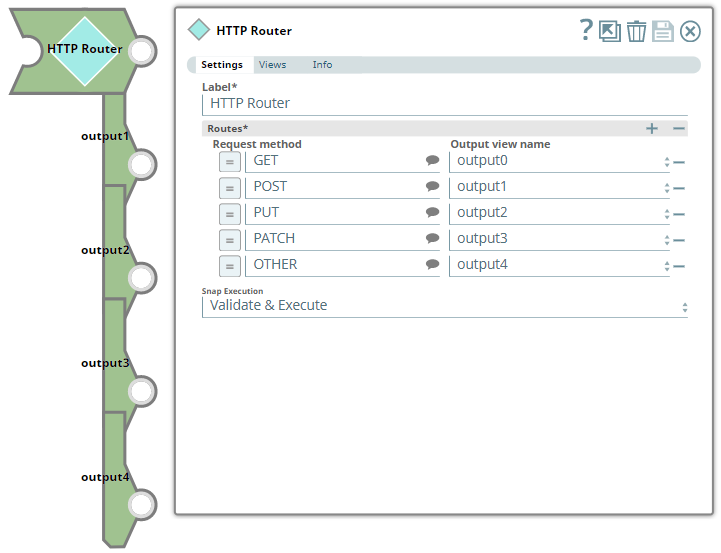Toggle expression button for PUT row

coord(229,213)
